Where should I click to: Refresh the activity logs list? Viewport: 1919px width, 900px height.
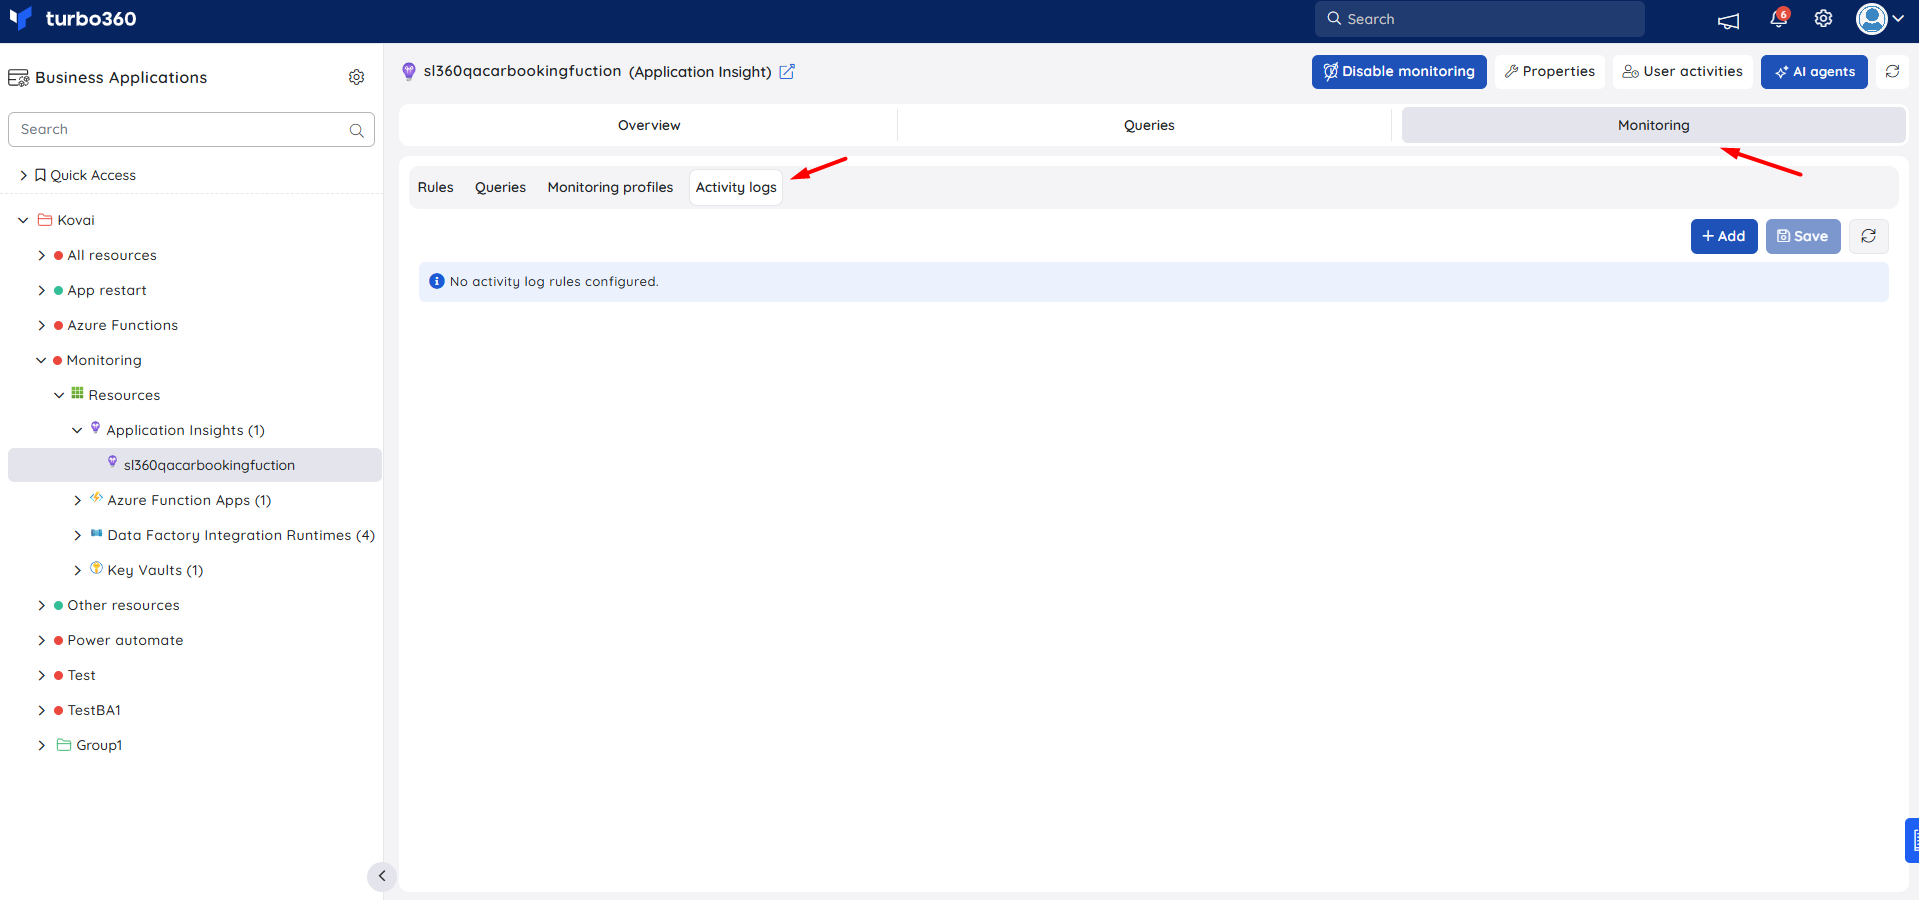[x=1869, y=236]
